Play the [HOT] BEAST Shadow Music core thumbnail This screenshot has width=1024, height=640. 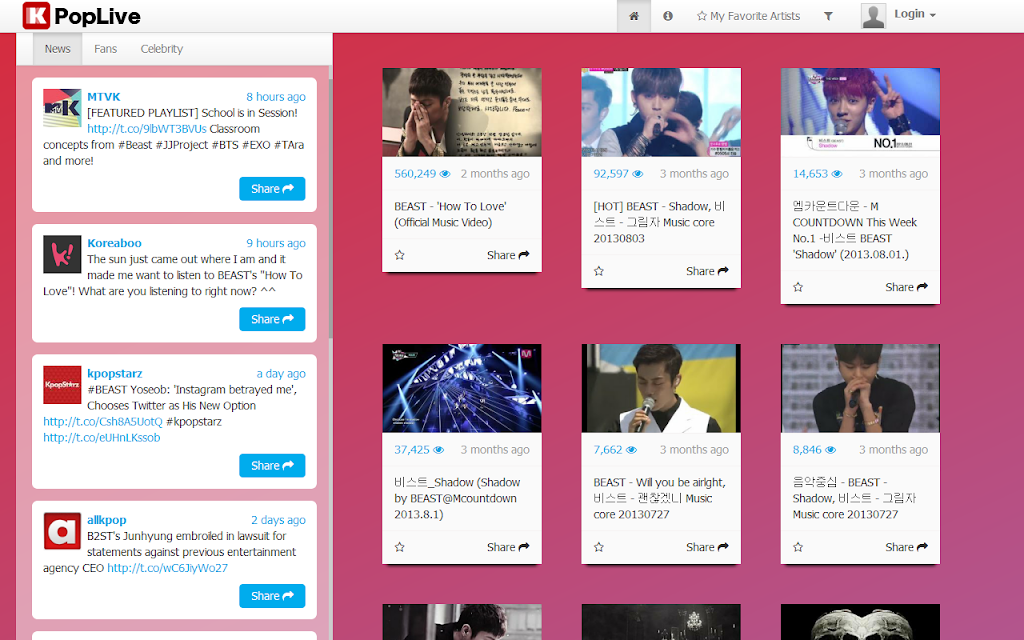click(661, 112)
